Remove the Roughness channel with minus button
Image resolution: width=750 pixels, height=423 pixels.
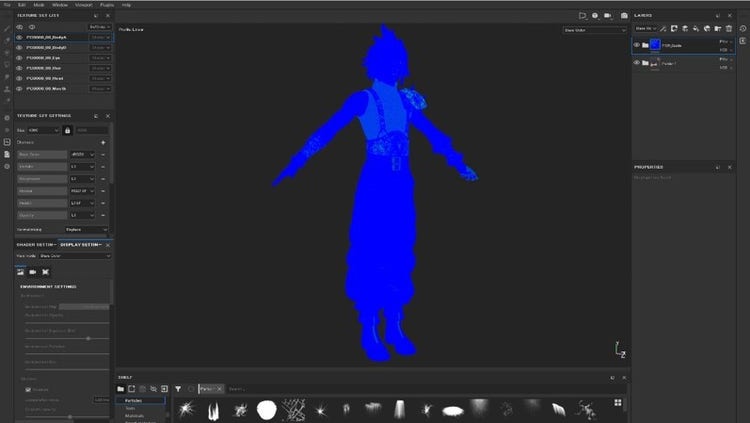[103, 179]
